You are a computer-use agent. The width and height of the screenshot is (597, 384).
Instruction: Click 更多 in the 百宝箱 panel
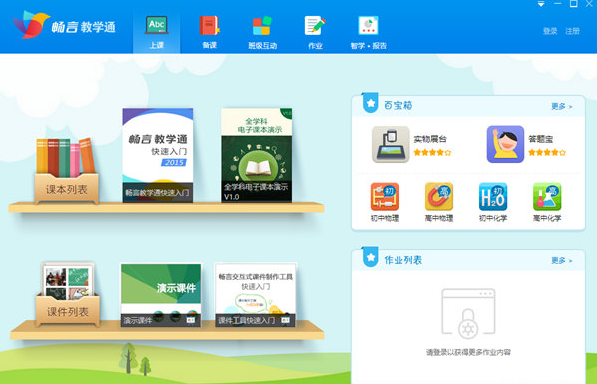(562, 106)
